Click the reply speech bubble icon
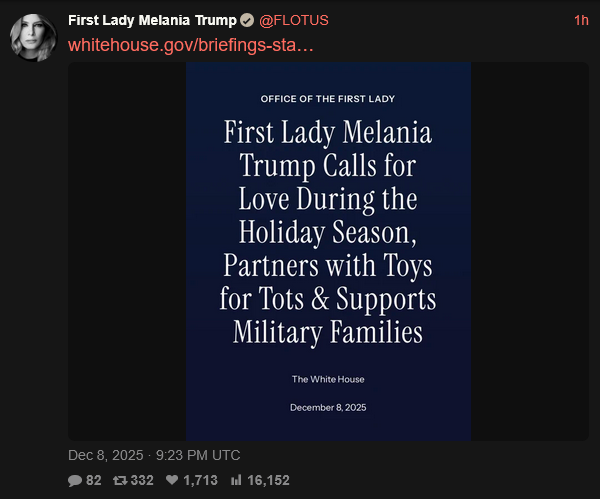 [74, 481]
